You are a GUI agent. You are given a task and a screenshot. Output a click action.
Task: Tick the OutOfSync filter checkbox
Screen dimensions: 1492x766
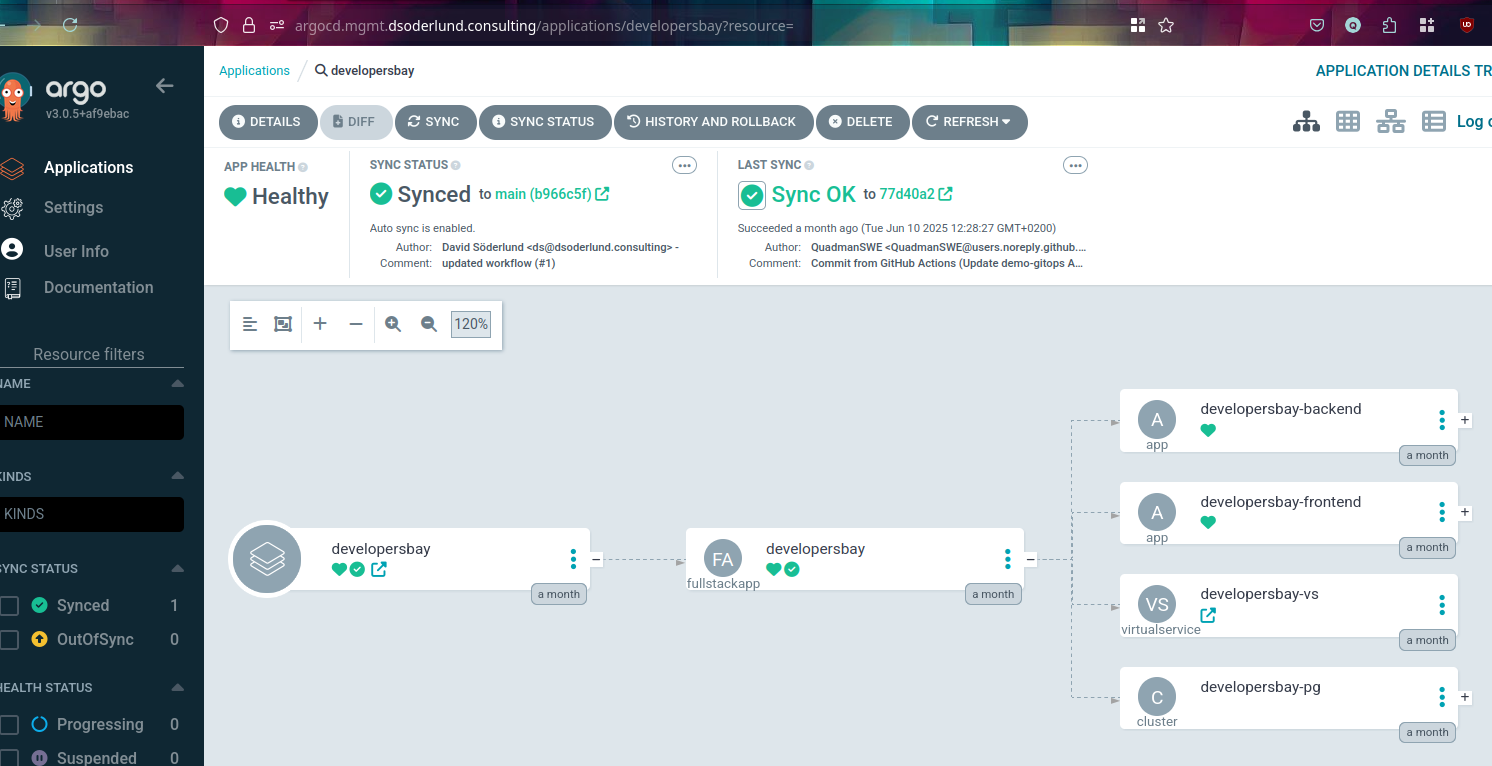pyautogui.click(x=9, y=640)
